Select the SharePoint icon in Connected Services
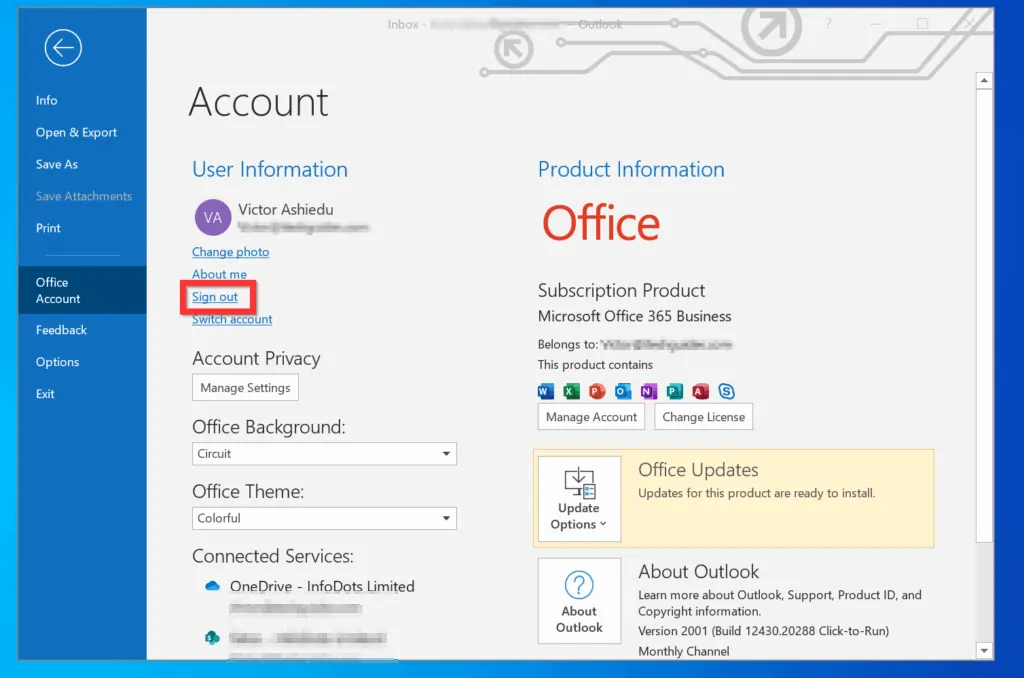Screen dimensions: 1024x678 click(x=212, y=635)
